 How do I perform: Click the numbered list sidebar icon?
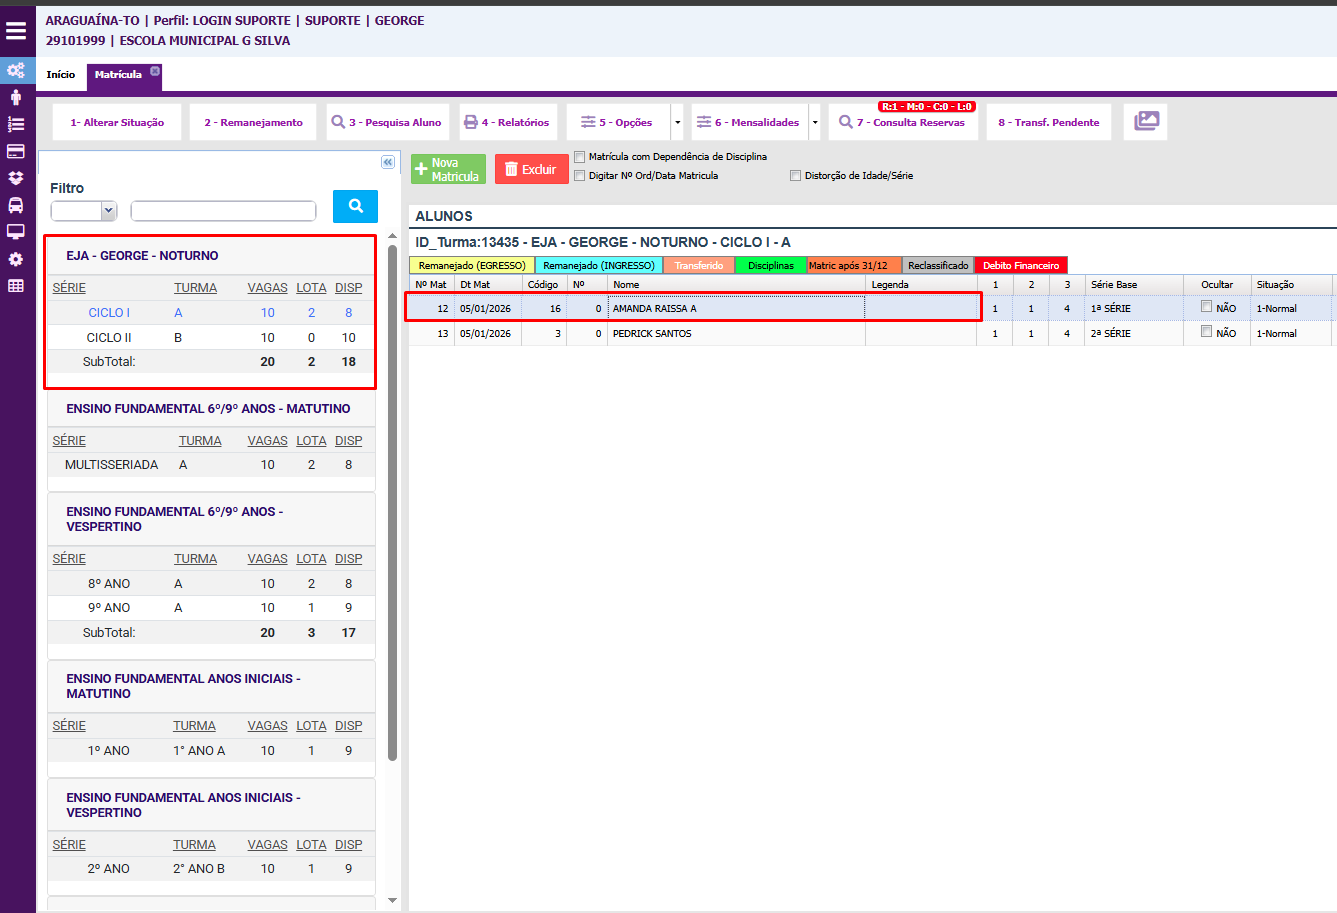click(16, 124)
